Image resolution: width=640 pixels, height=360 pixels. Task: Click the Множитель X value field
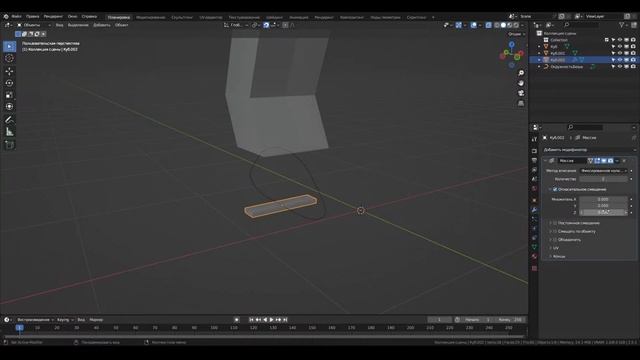coord(603,199)
